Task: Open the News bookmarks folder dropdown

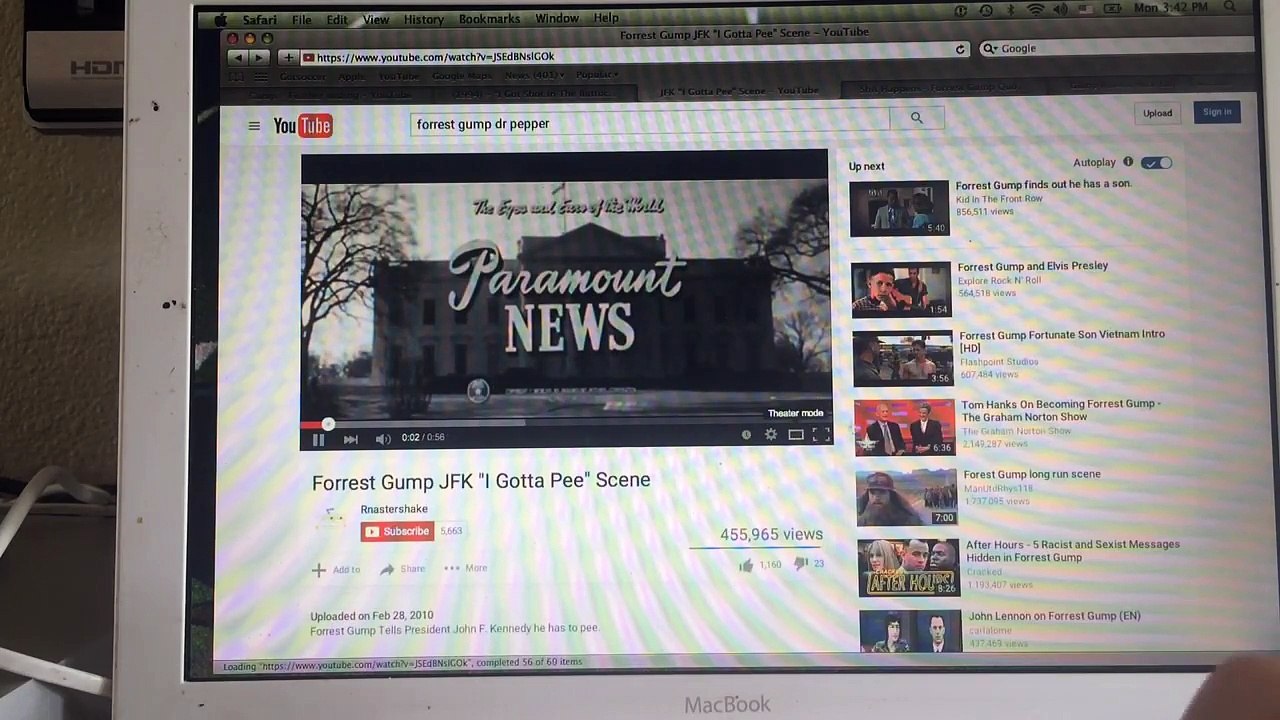Action: (x=534, y=75)
